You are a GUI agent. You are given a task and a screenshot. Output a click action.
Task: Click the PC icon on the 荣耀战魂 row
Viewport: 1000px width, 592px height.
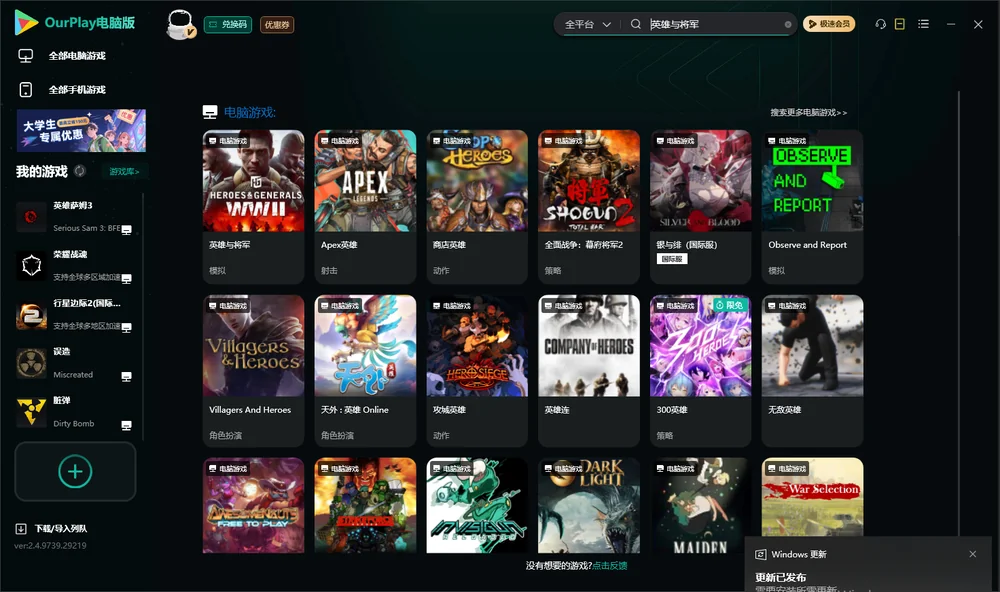pyautogui.click(x=126, y=278)
